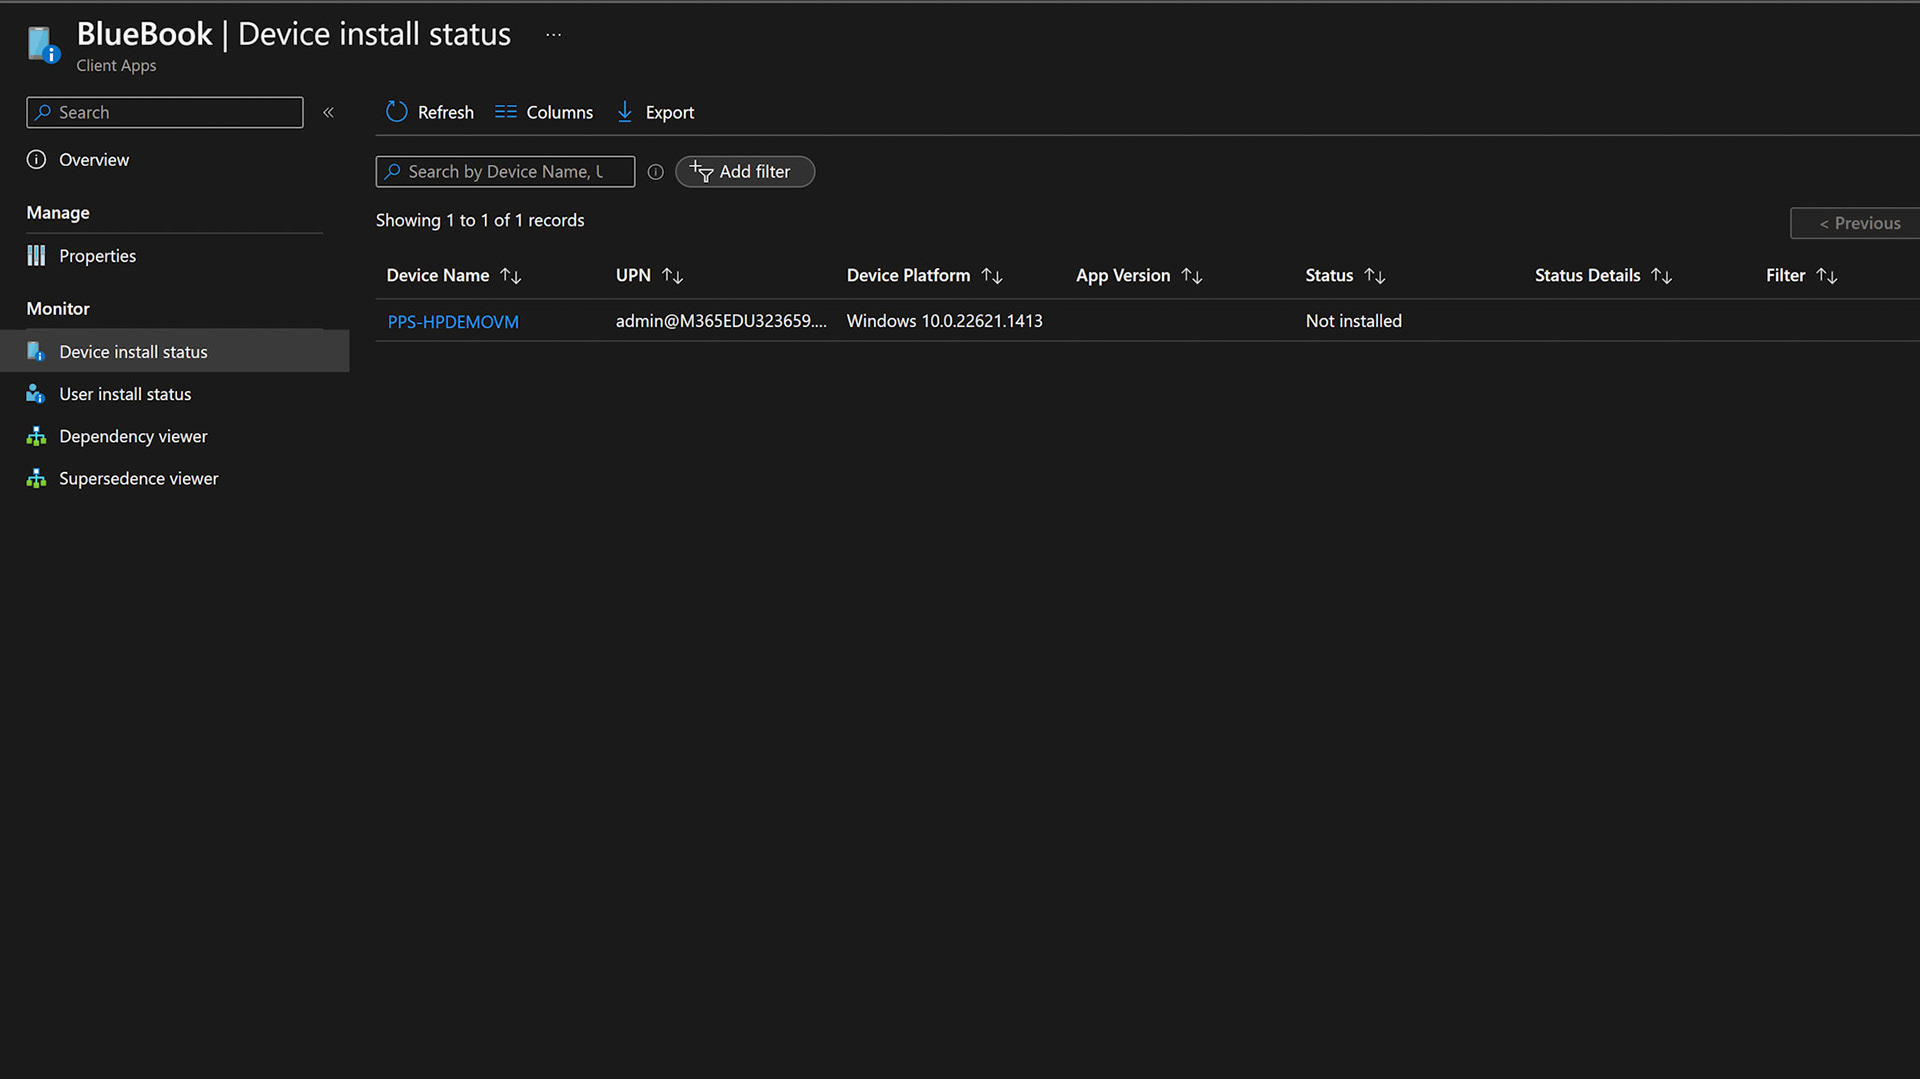
Task: Click the App Version header text
Action: [x=1123, y=275]
